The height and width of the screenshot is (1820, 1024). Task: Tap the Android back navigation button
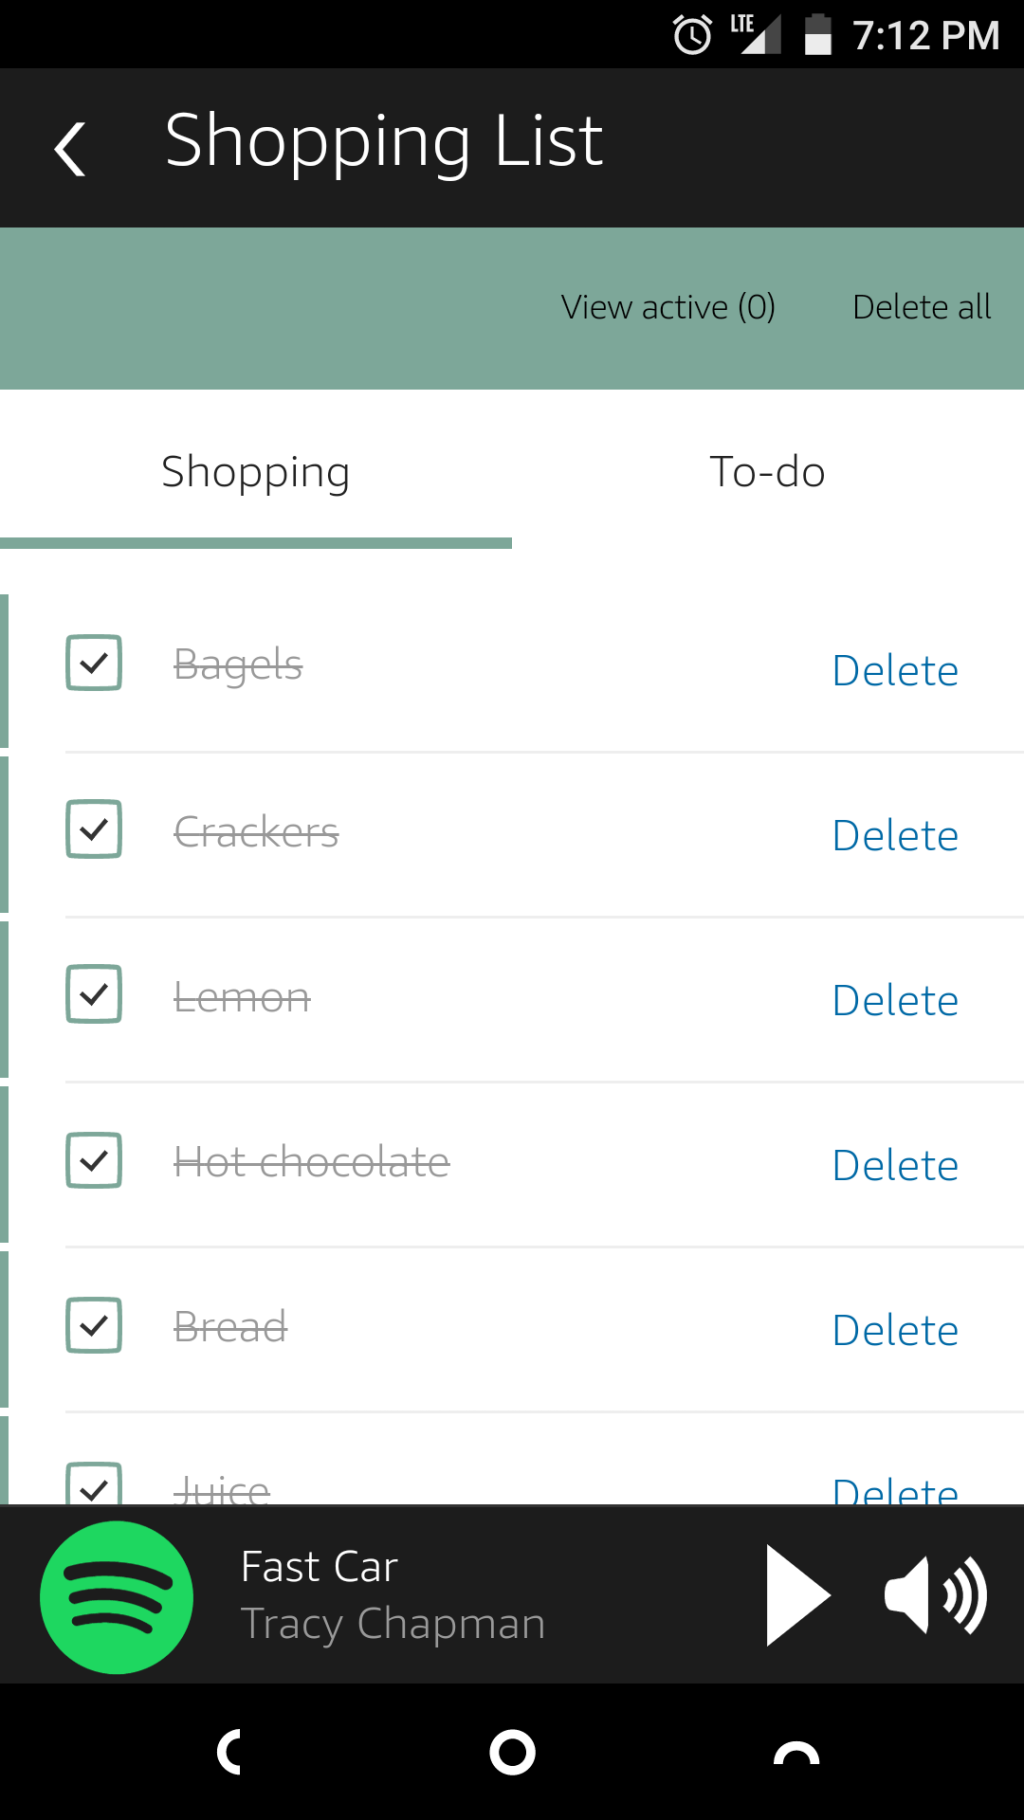click(229, 1752)
